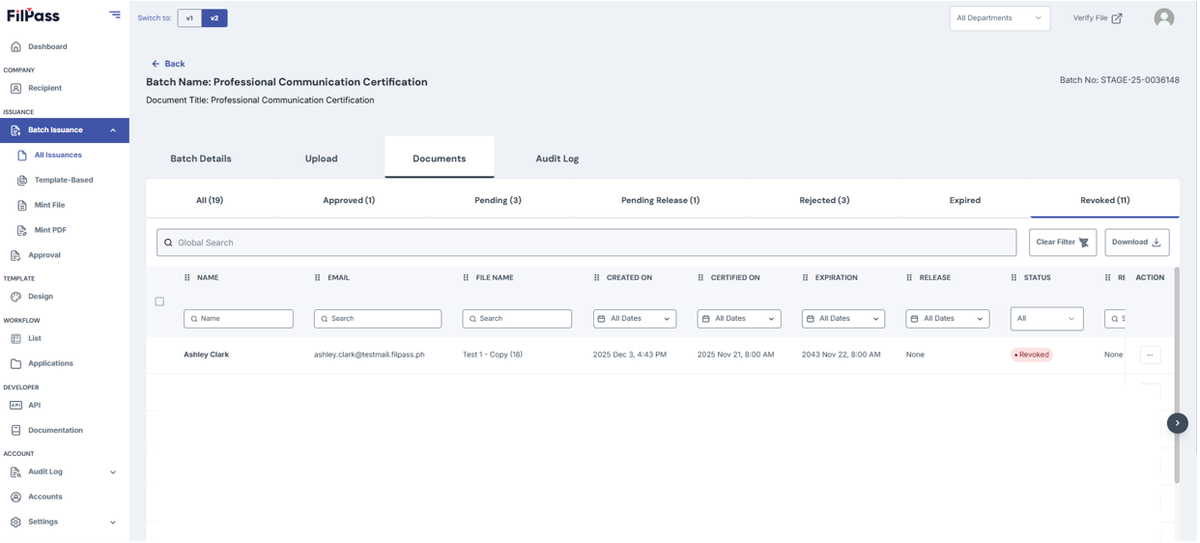Click the Design palette icon
Screen dimensions: 1200x543
point(16,297)
